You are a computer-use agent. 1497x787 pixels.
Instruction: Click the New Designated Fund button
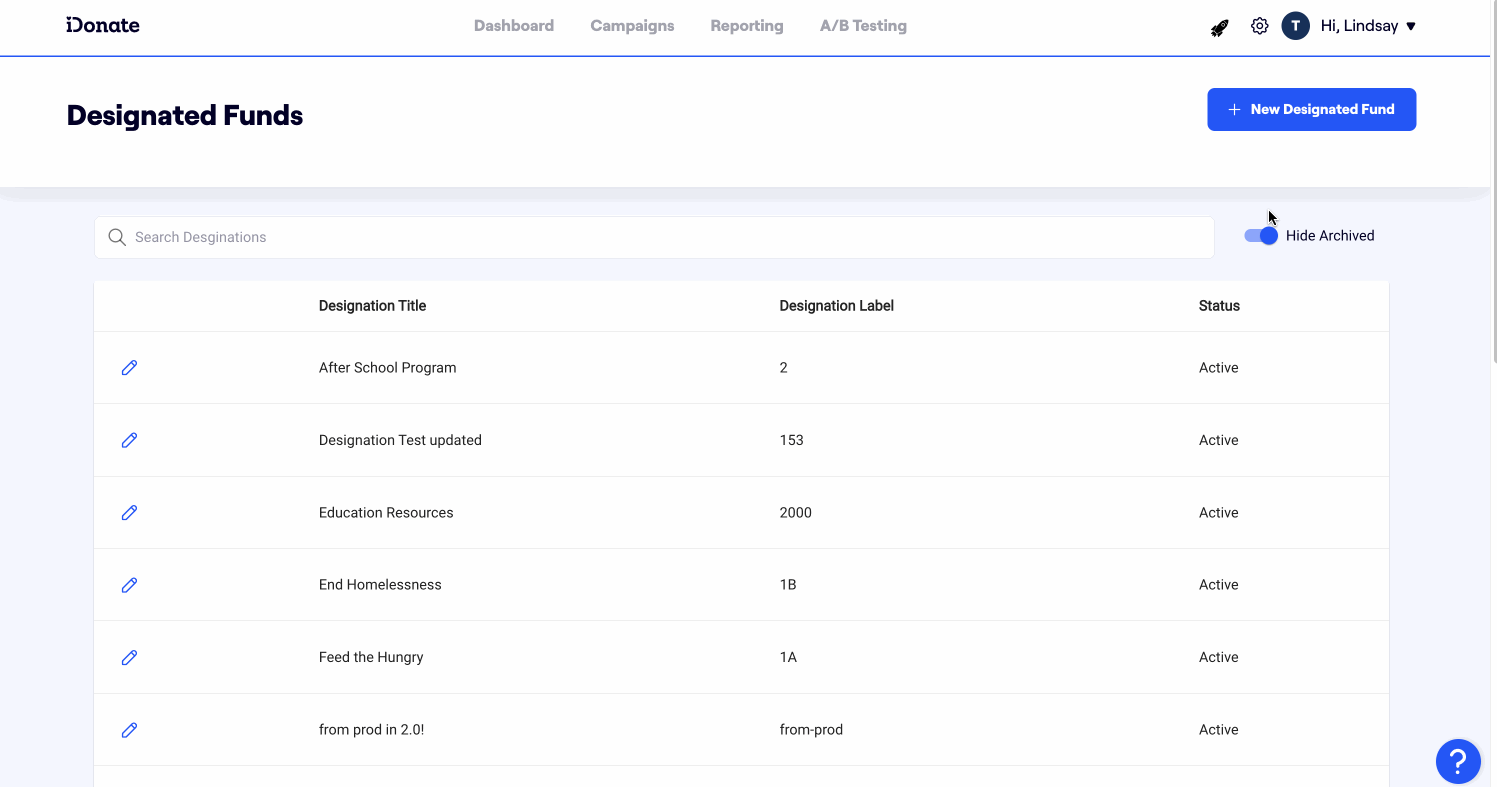tap(1311, 109)
